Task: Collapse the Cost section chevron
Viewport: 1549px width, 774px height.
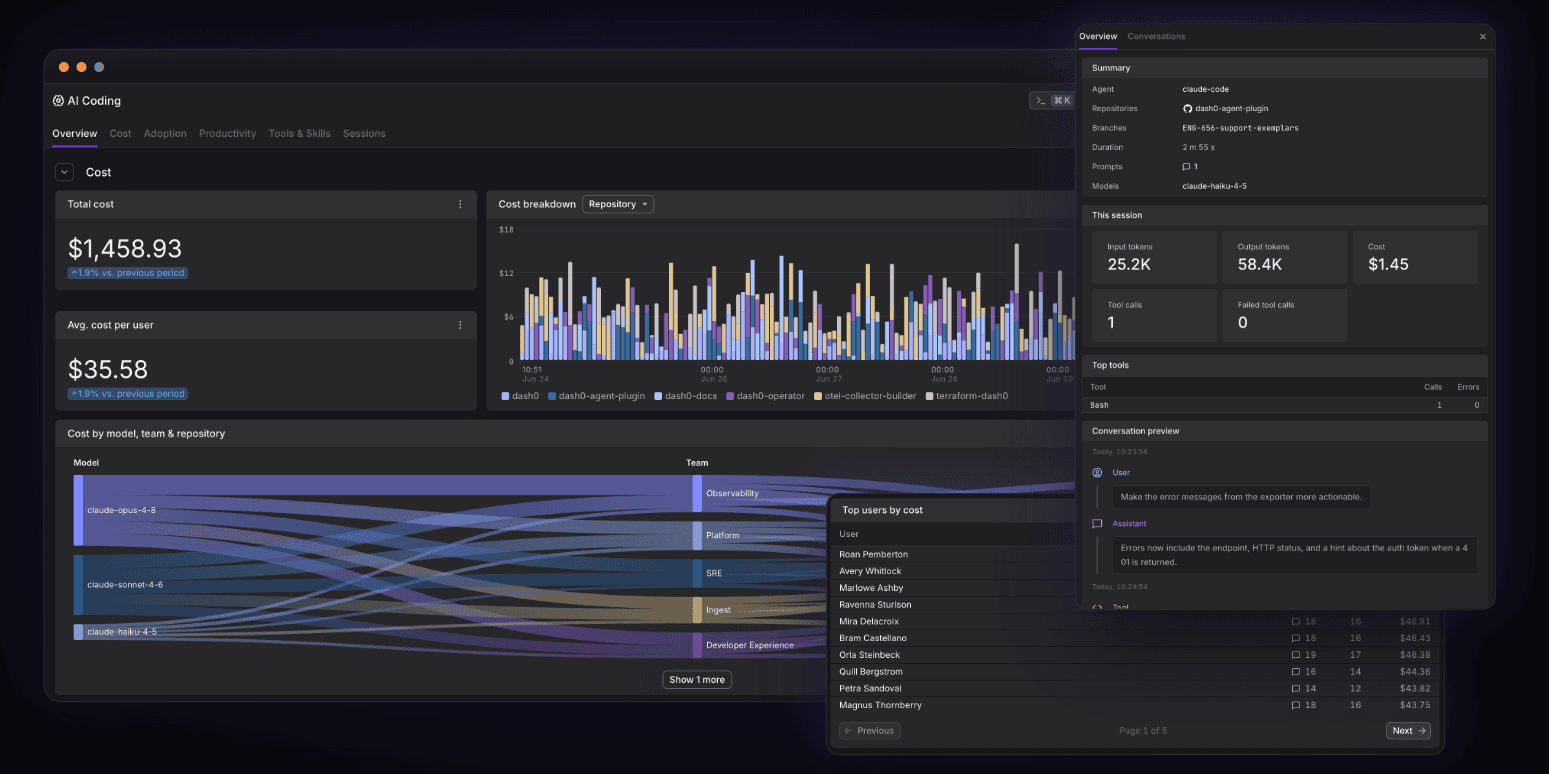Action: coord(64,172)
